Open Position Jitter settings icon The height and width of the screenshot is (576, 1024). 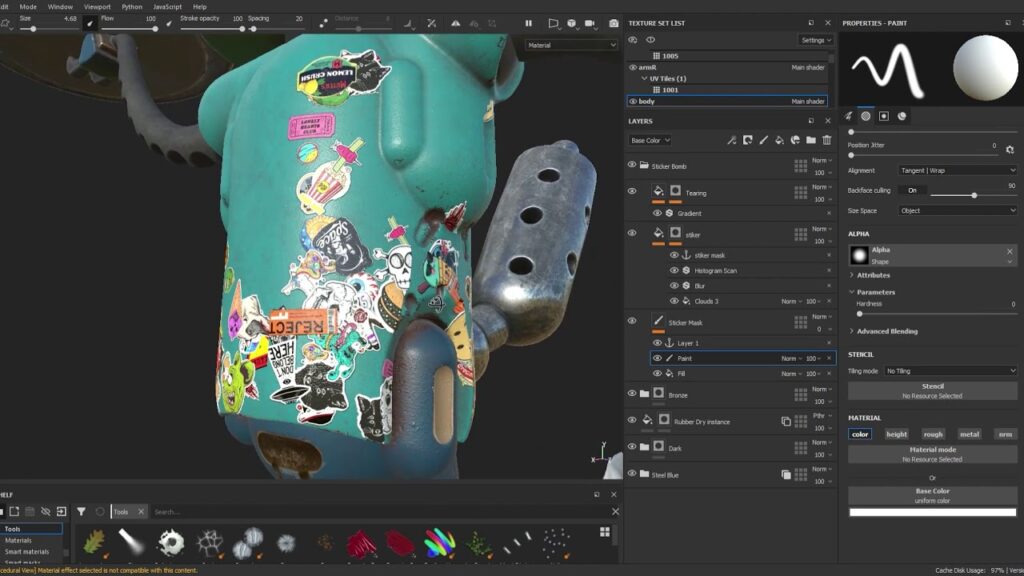[1010, 150]
